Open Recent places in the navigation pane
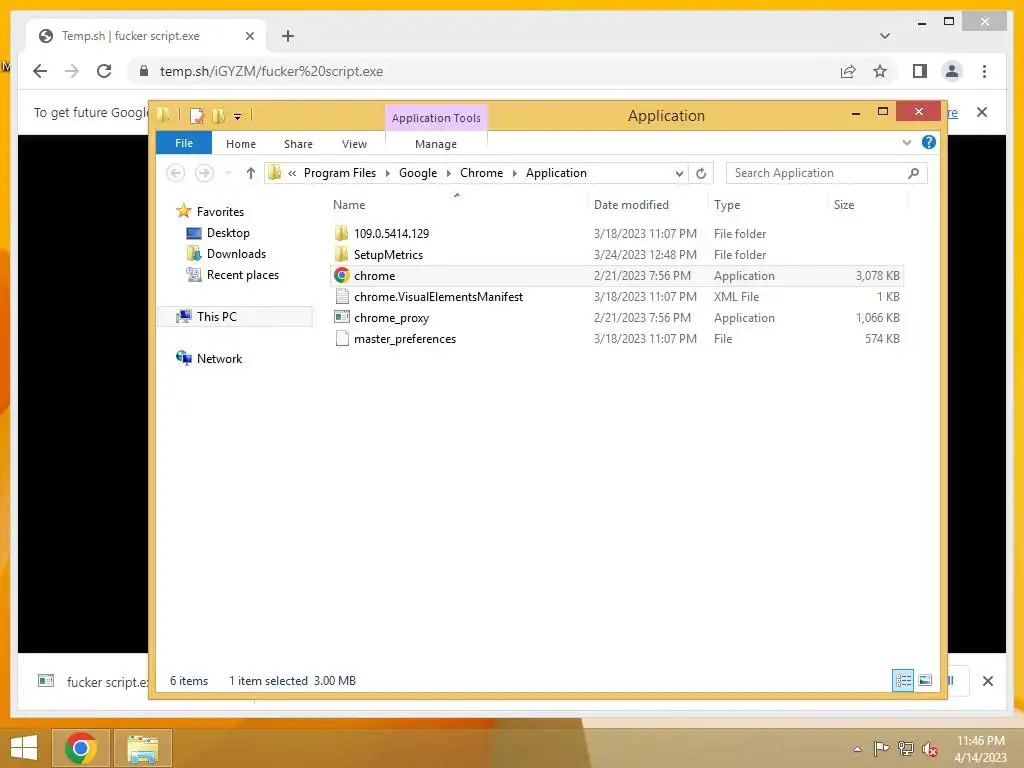Image resolution: width=1024 pixels, height=768 pixels. (x=242, y=275)
